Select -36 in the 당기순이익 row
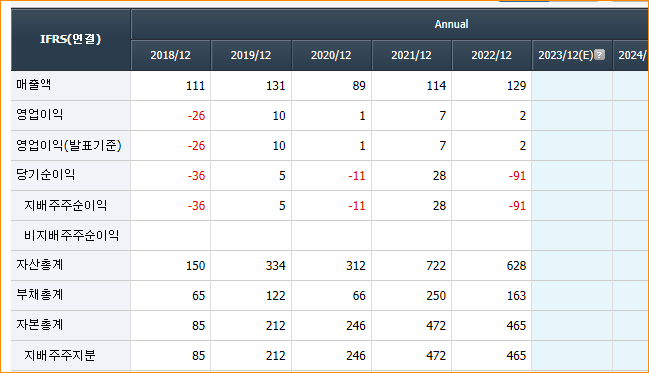649x373 pixels. click(x=196, y=176)
